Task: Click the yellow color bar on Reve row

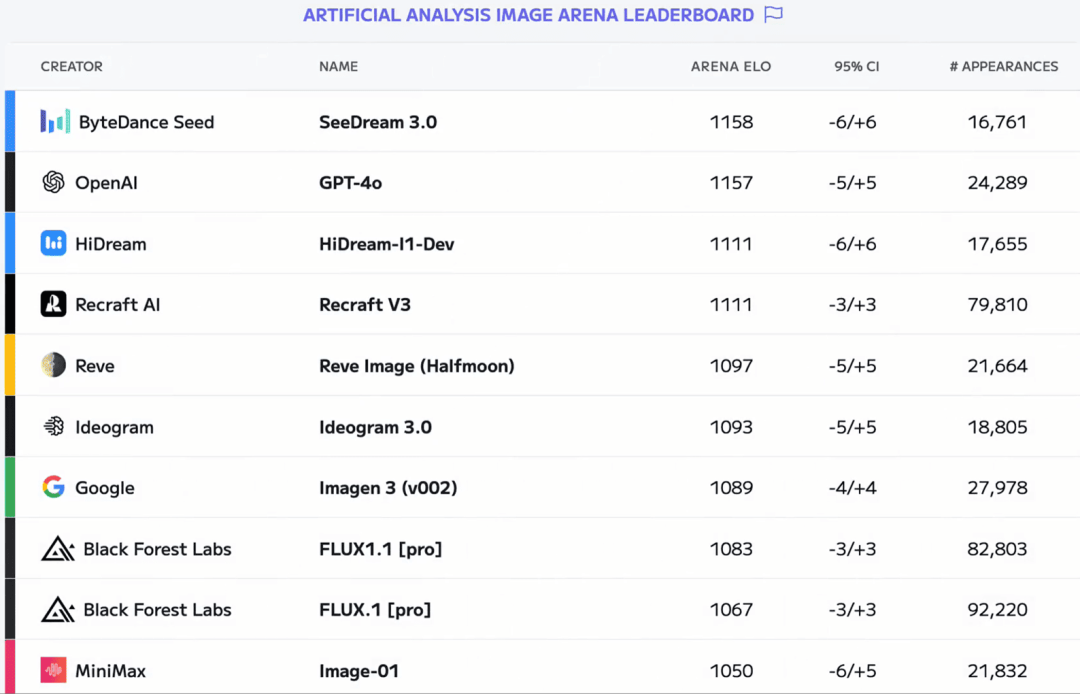Action: (10, 365)
